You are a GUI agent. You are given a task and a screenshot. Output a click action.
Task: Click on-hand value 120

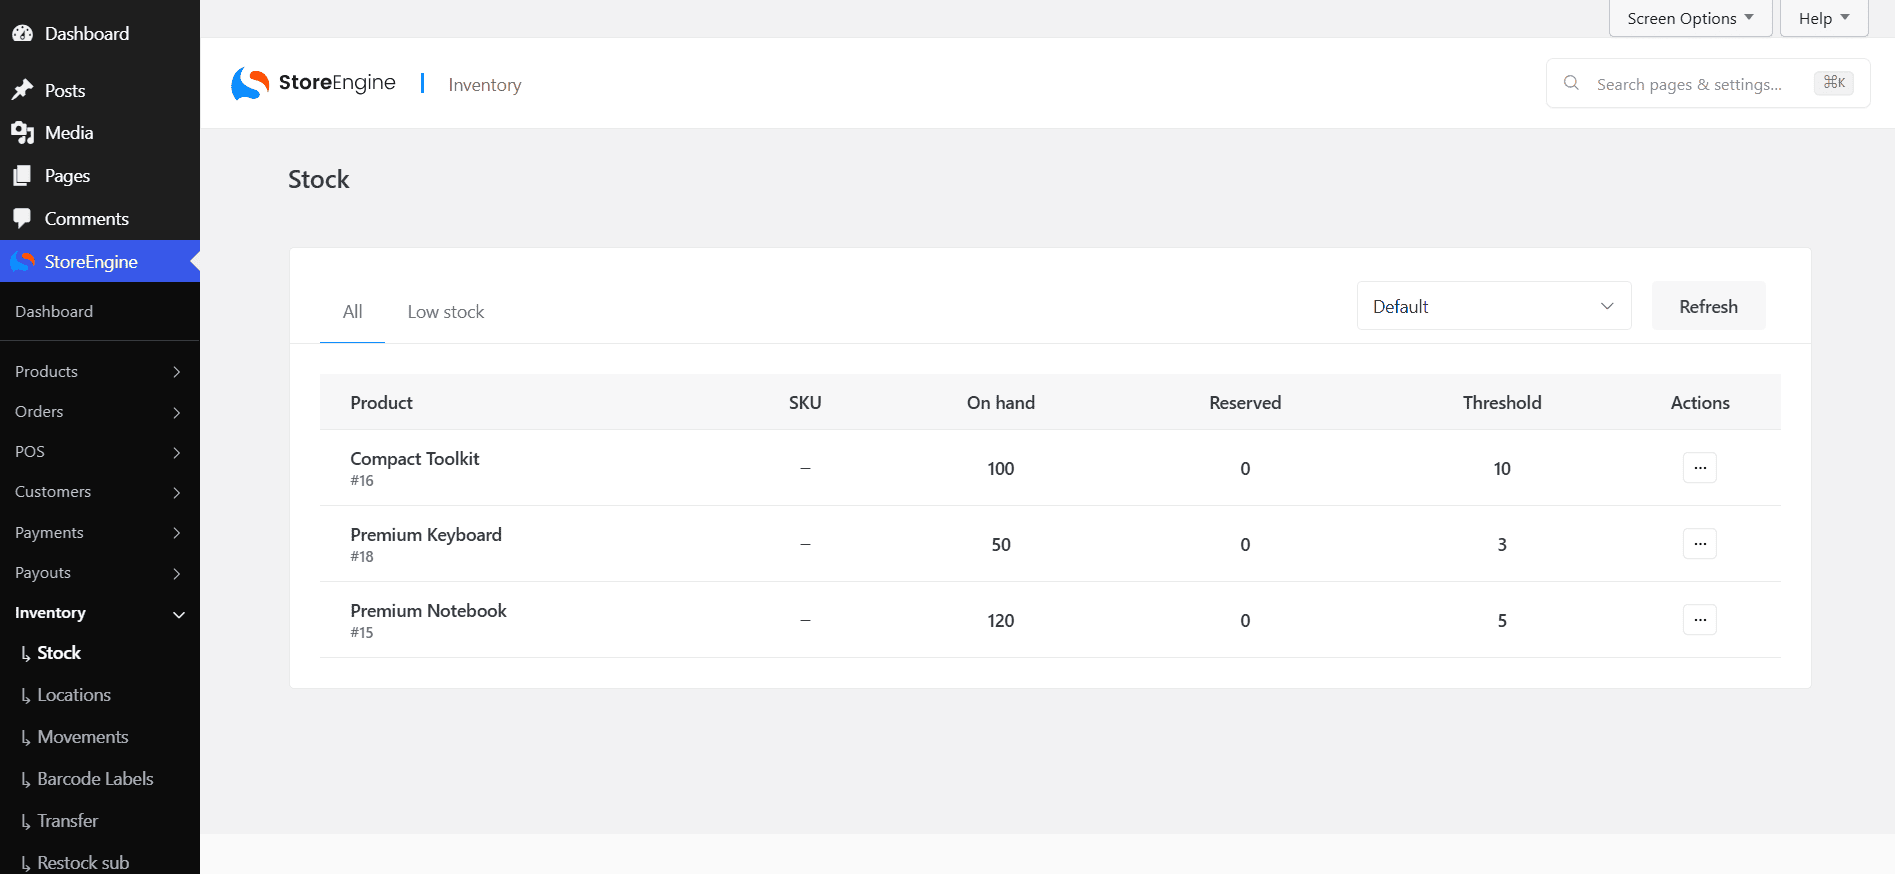tap(1001, 621)
